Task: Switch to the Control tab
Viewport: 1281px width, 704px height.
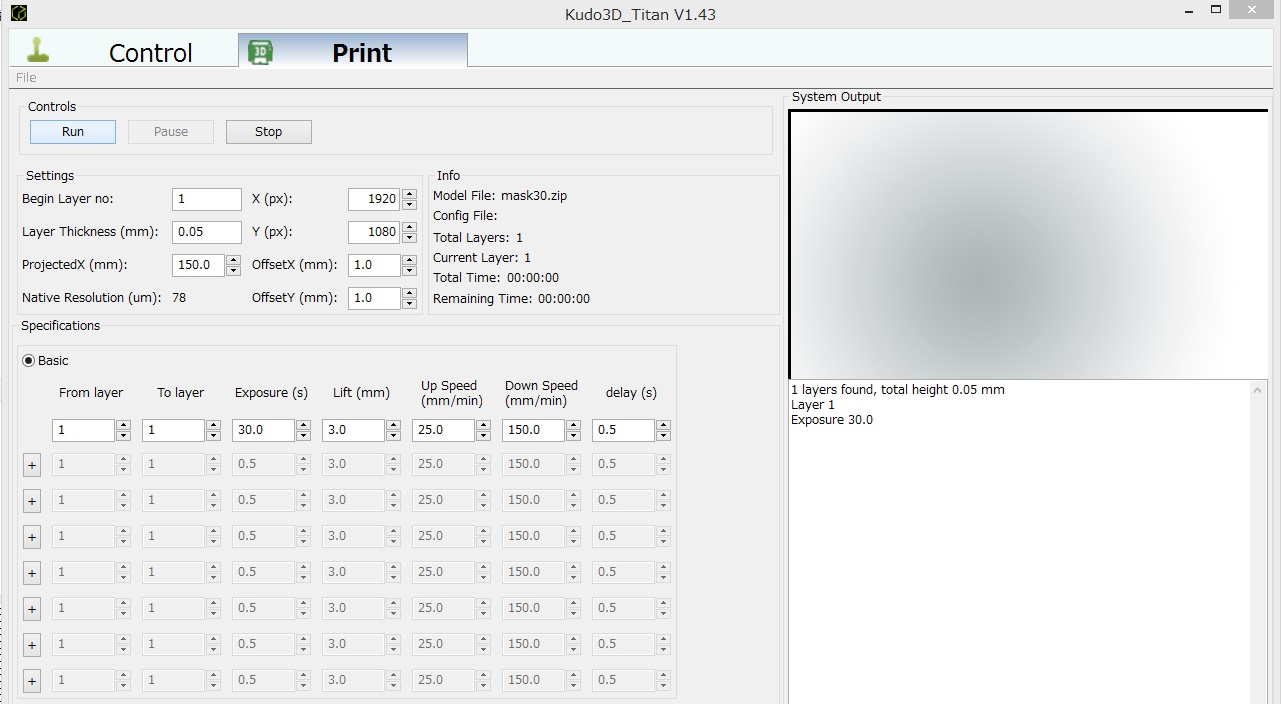Action: tap(150, 52)
